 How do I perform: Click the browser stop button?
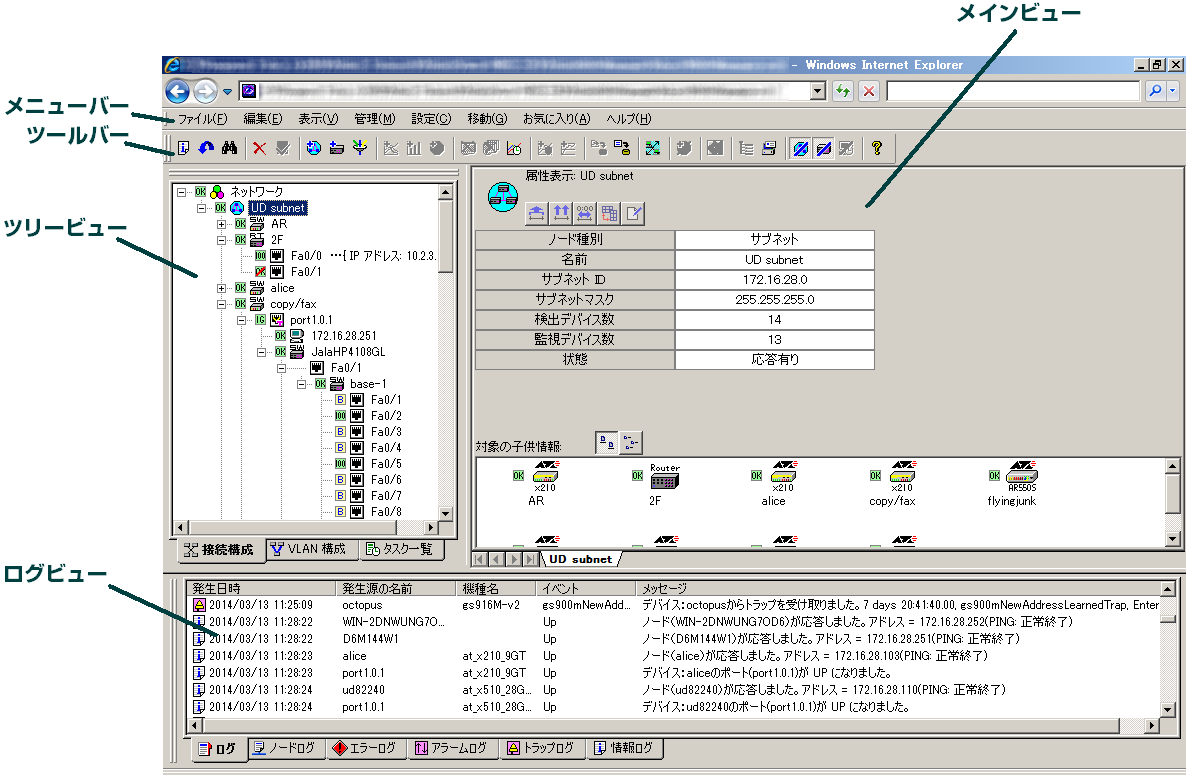(x=868, y=92)
